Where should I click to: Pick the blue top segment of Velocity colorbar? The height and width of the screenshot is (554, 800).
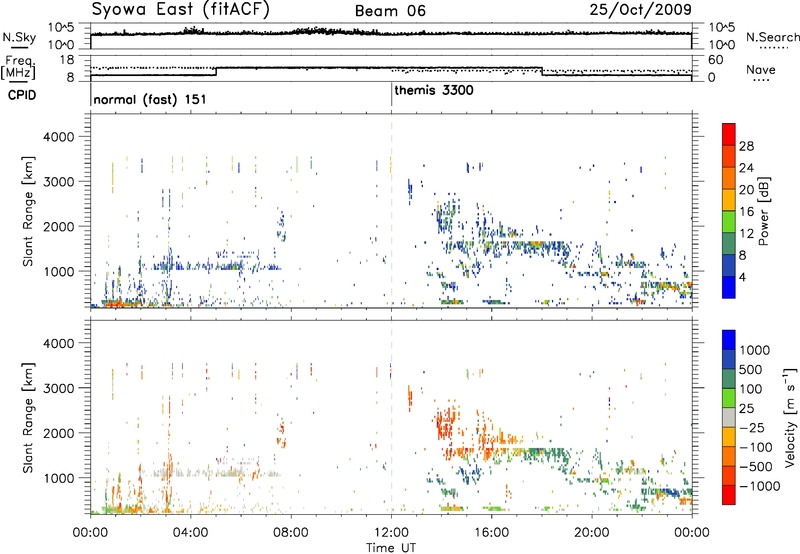pyautogui.click(x=729, y=340)
